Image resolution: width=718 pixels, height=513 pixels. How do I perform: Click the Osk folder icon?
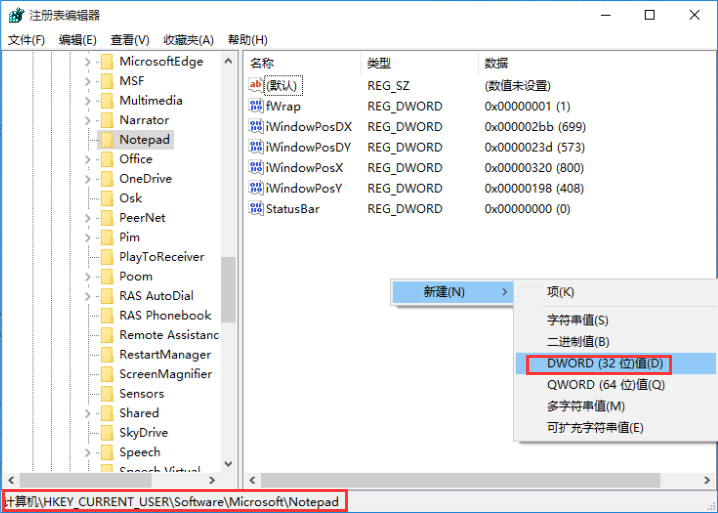click(107, 198)
